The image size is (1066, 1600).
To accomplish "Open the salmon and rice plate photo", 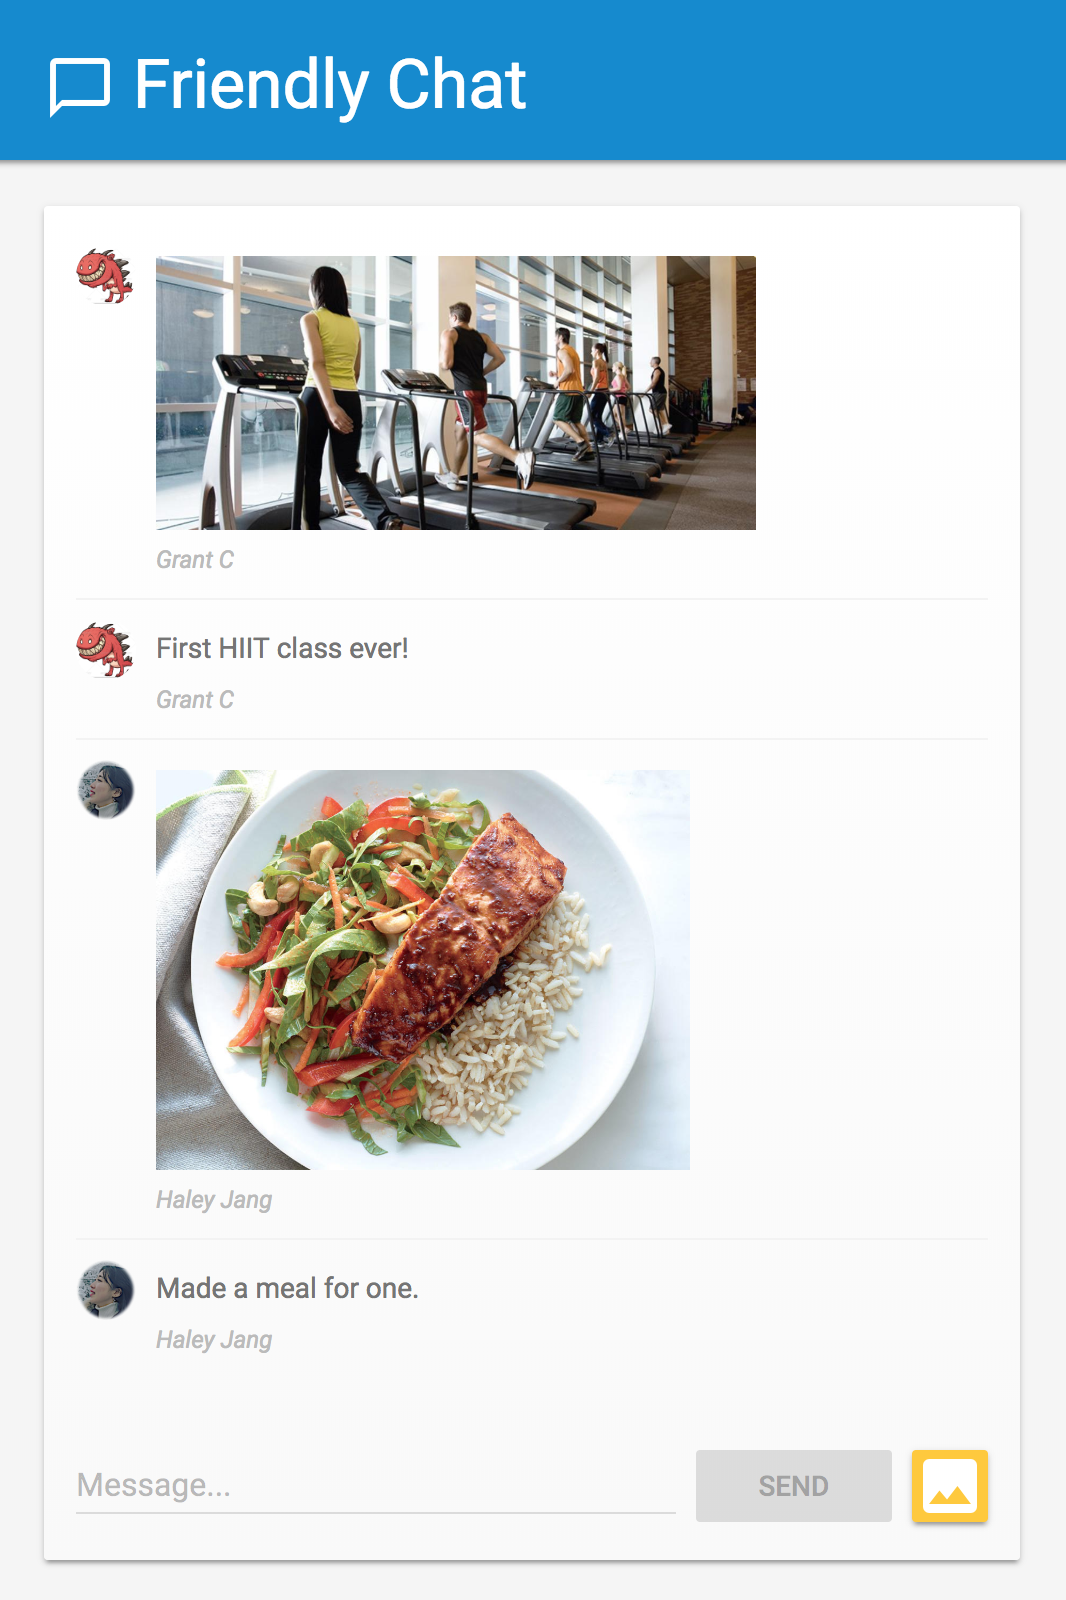I will [x=423, y=970].
